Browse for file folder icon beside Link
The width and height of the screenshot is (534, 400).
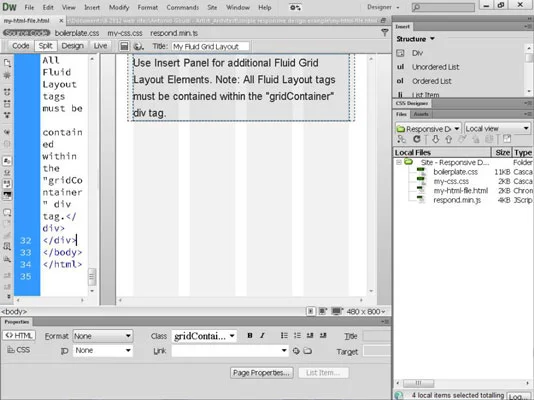[x=308, y=351]
